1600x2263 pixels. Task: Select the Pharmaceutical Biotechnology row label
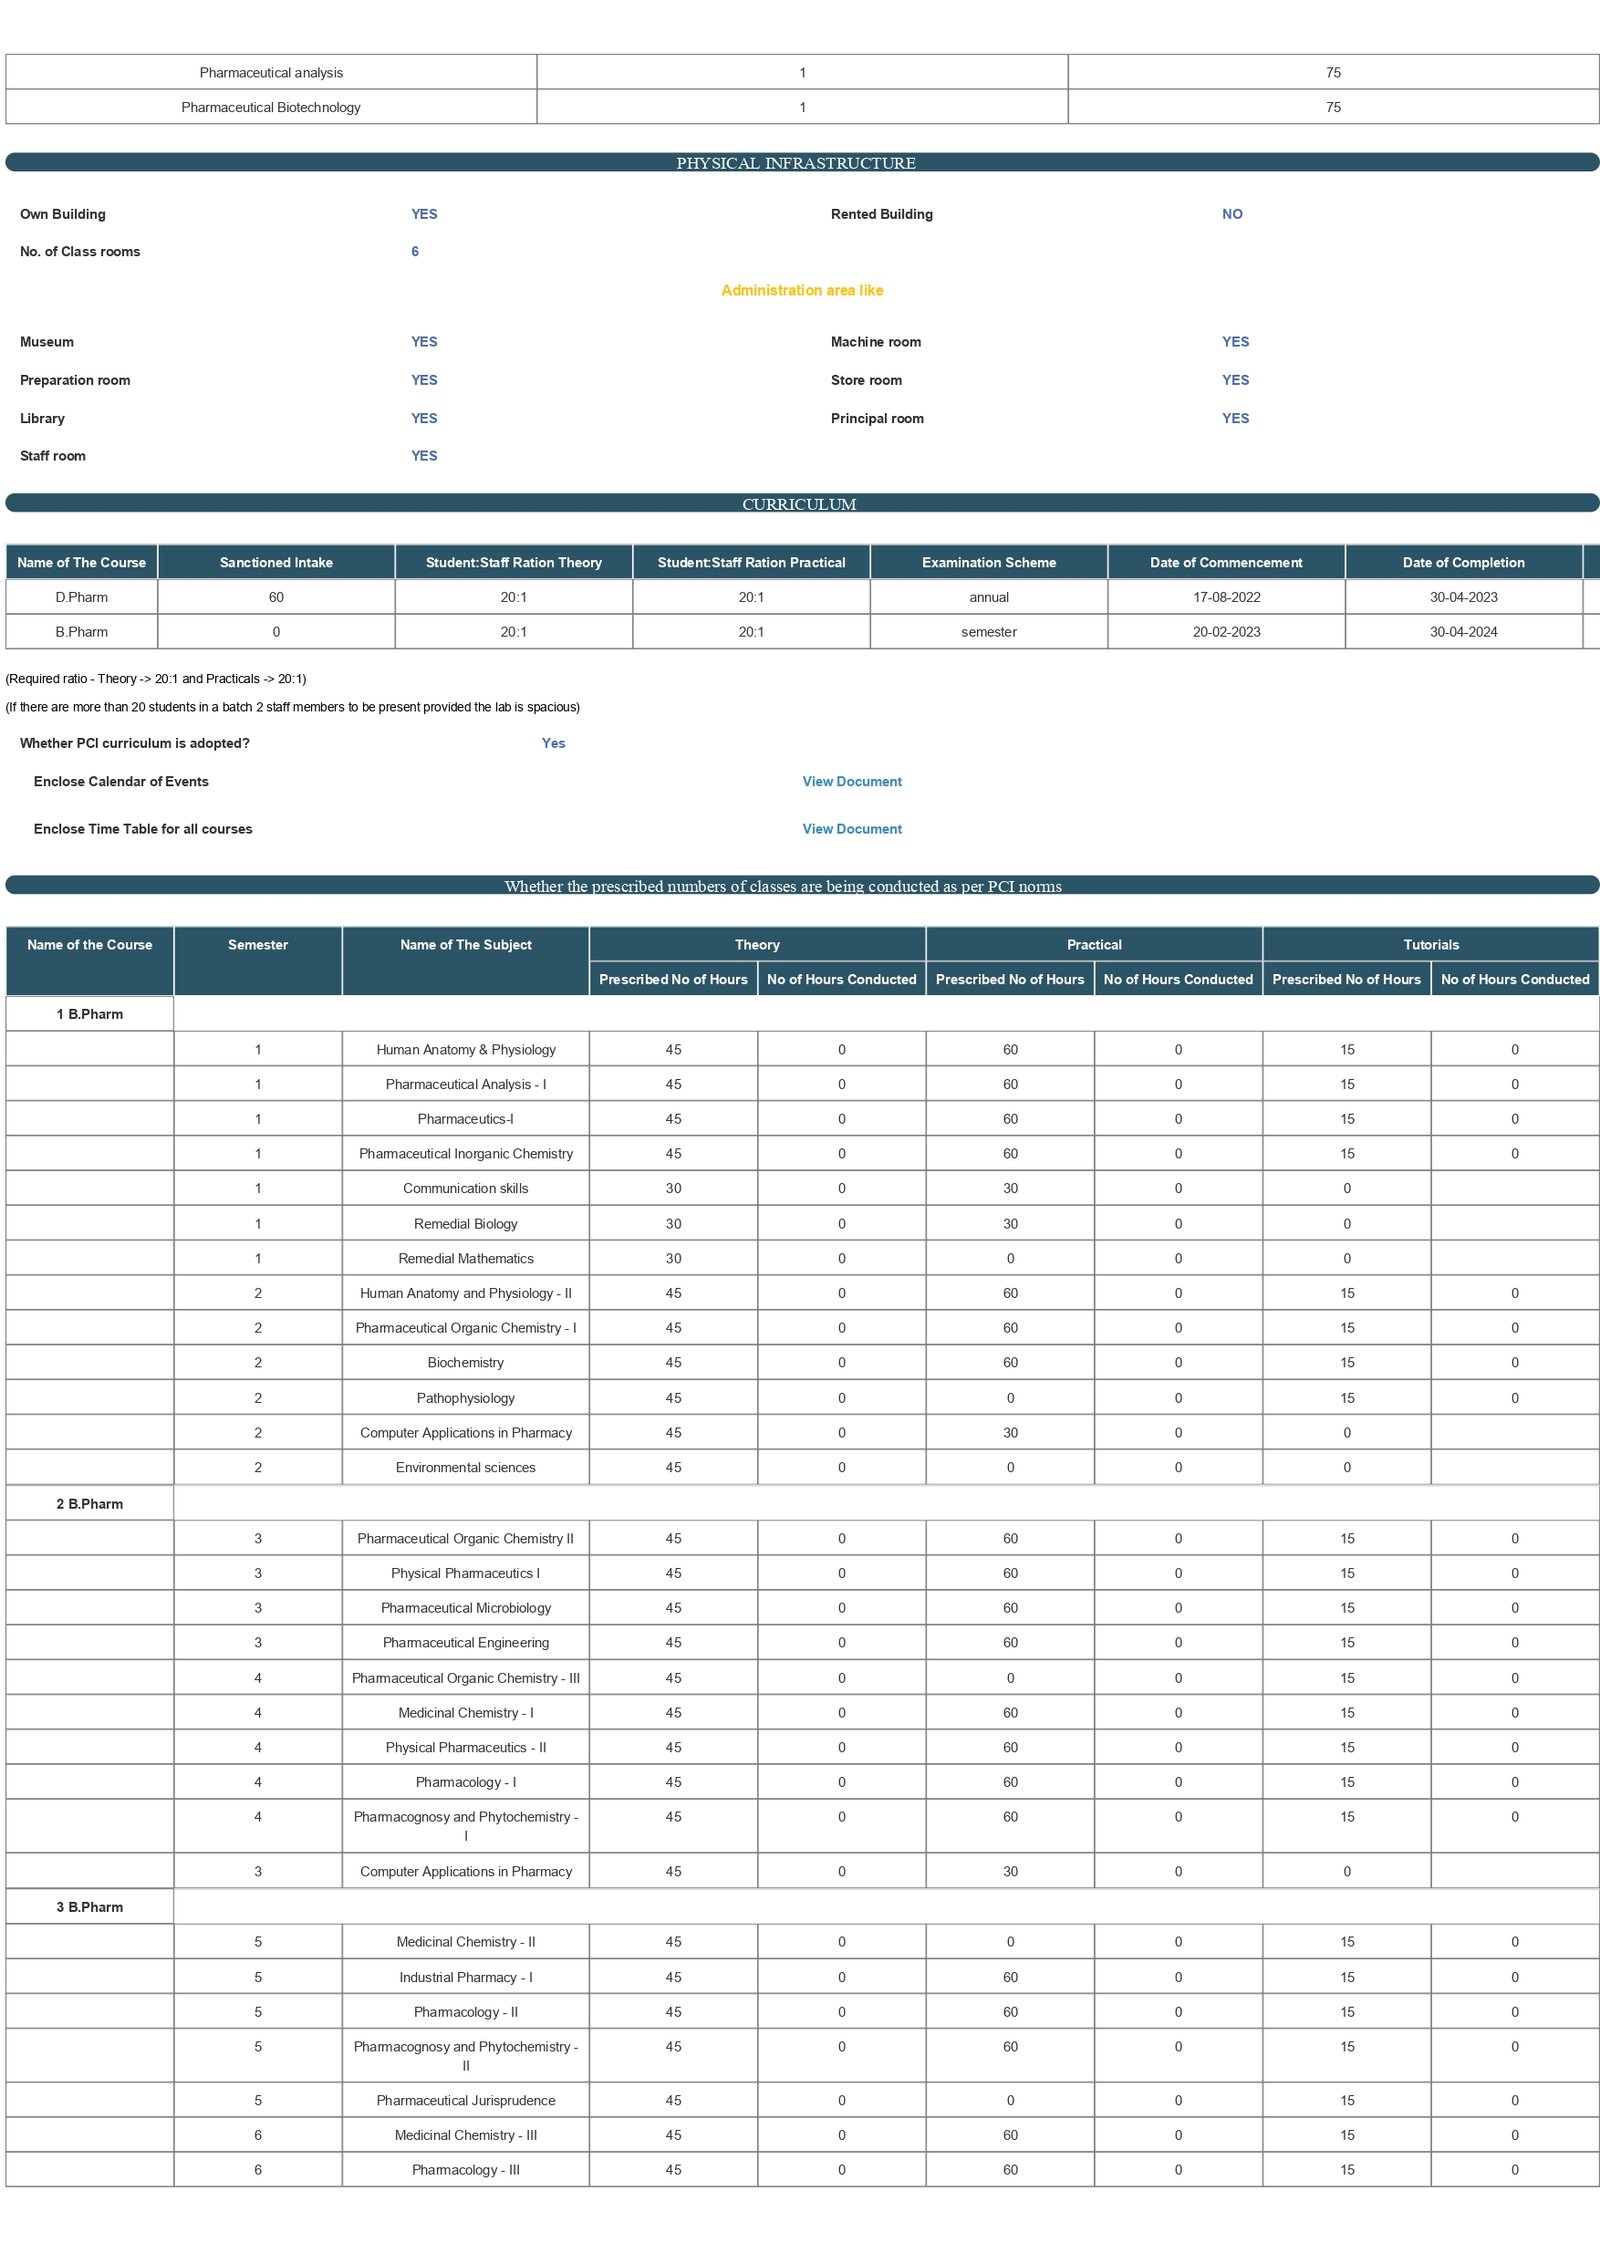coord(271,107)
